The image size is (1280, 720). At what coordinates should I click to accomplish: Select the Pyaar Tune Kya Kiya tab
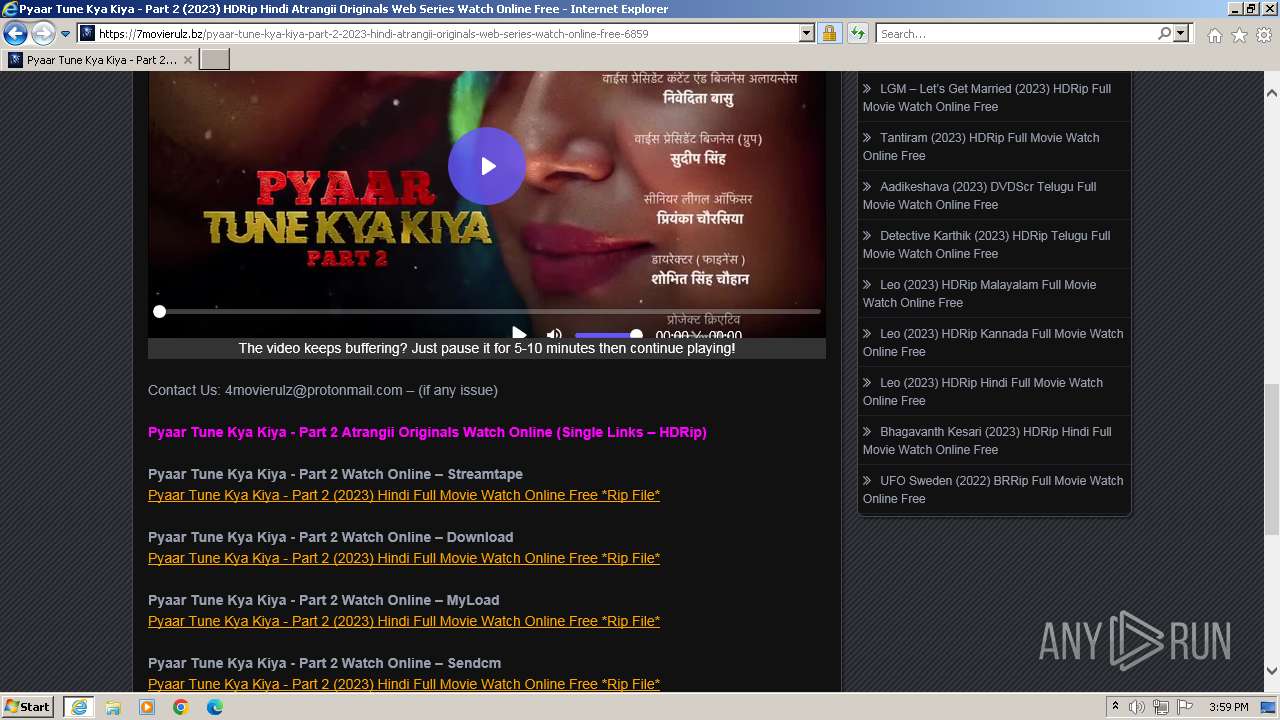pyautogui.click(x=101, y=60)
